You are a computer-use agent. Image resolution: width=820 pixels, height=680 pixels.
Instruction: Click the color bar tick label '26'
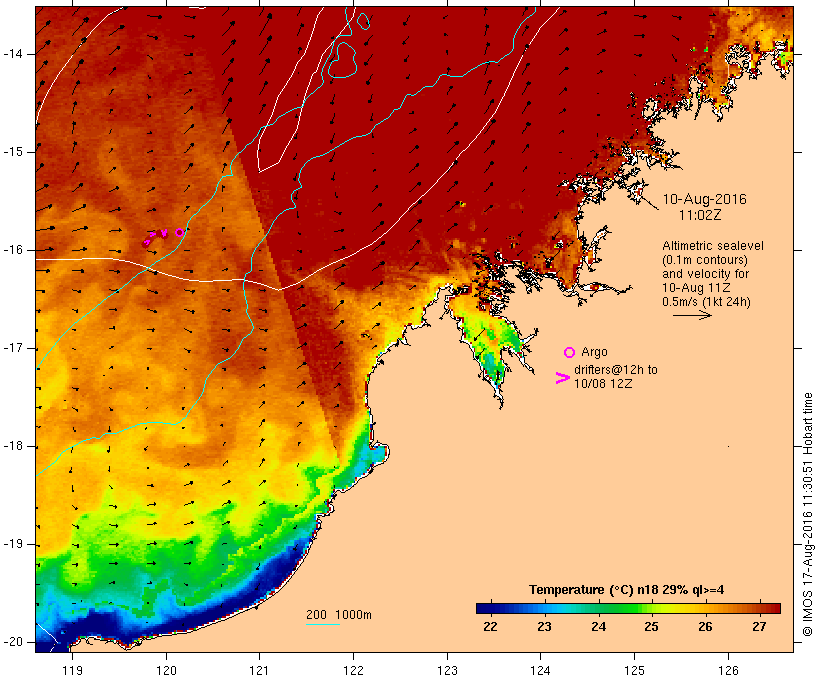705,626
